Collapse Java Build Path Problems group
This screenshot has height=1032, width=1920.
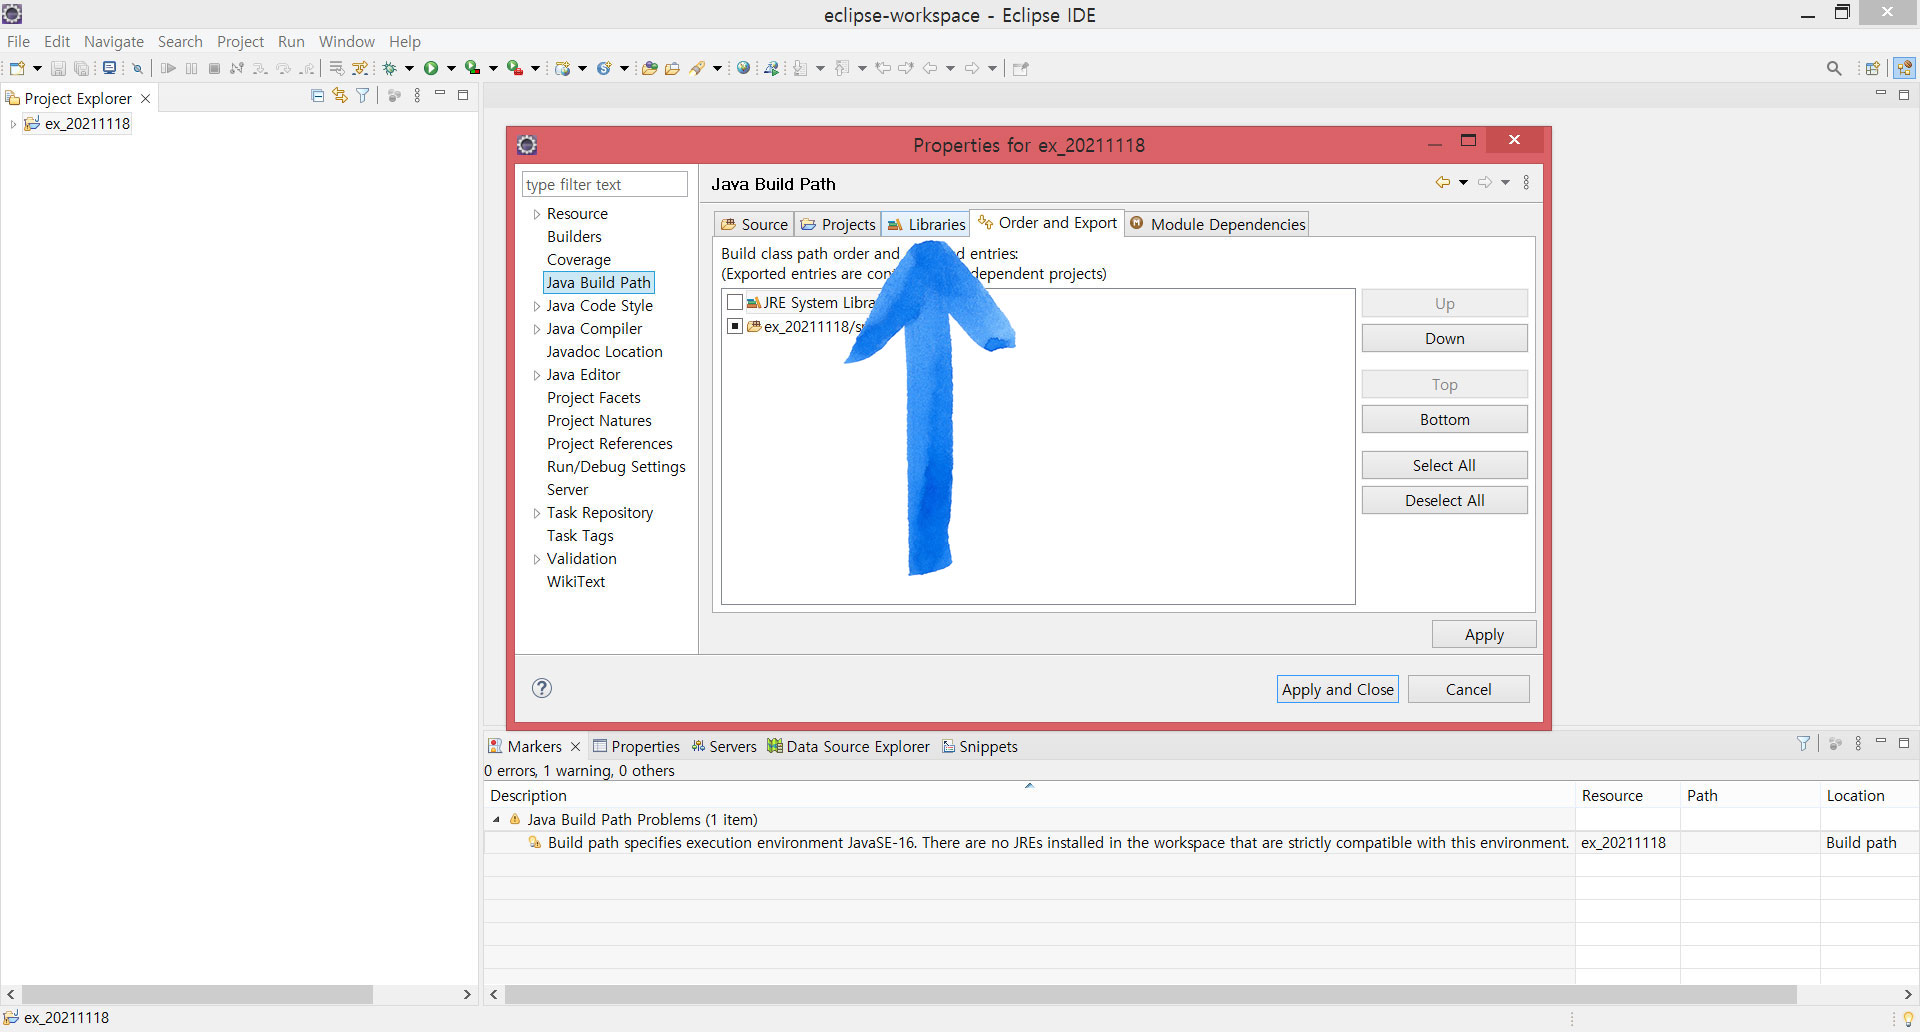pos(496,820)
